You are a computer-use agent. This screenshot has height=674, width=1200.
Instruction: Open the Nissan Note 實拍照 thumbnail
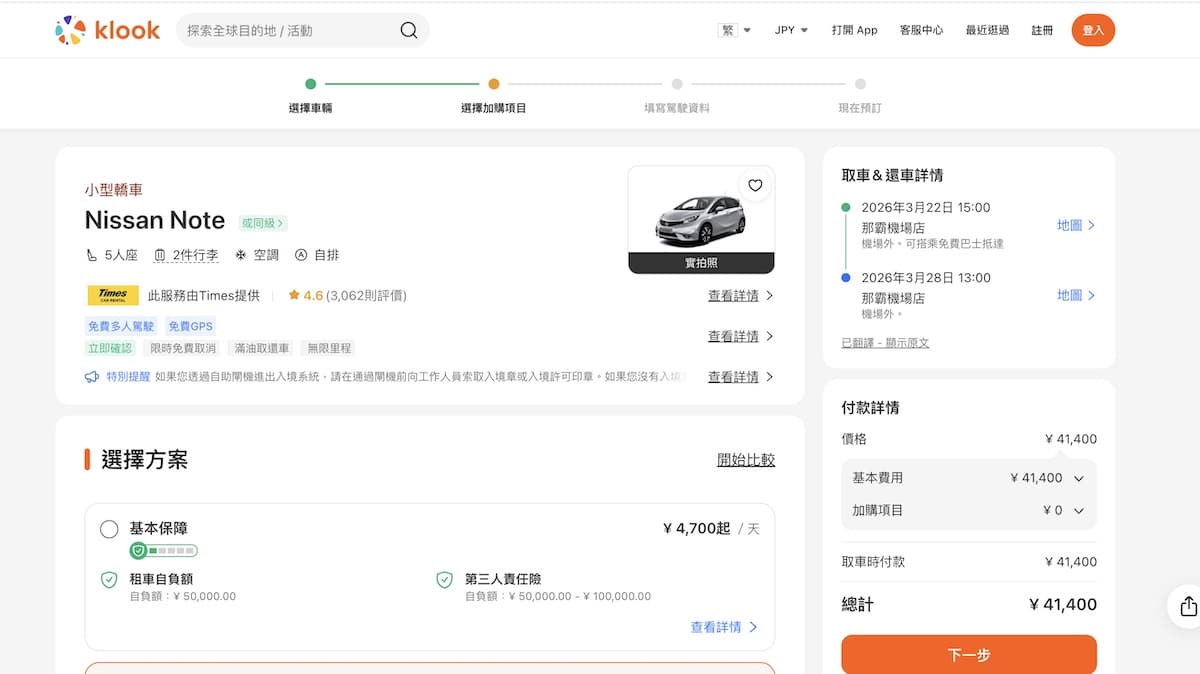[701, 220]
